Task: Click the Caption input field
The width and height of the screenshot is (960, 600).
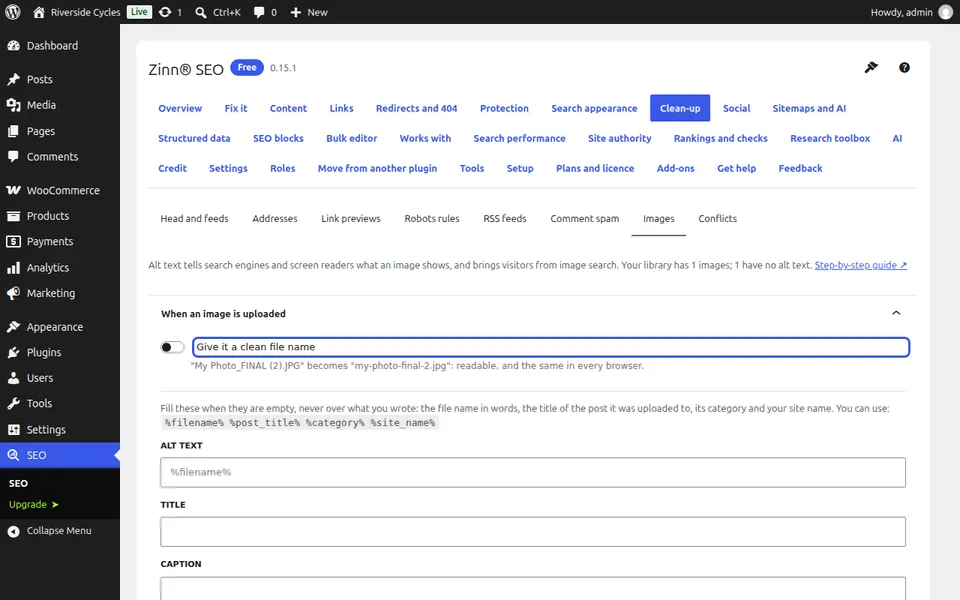Action: click(x=533, y=588)
